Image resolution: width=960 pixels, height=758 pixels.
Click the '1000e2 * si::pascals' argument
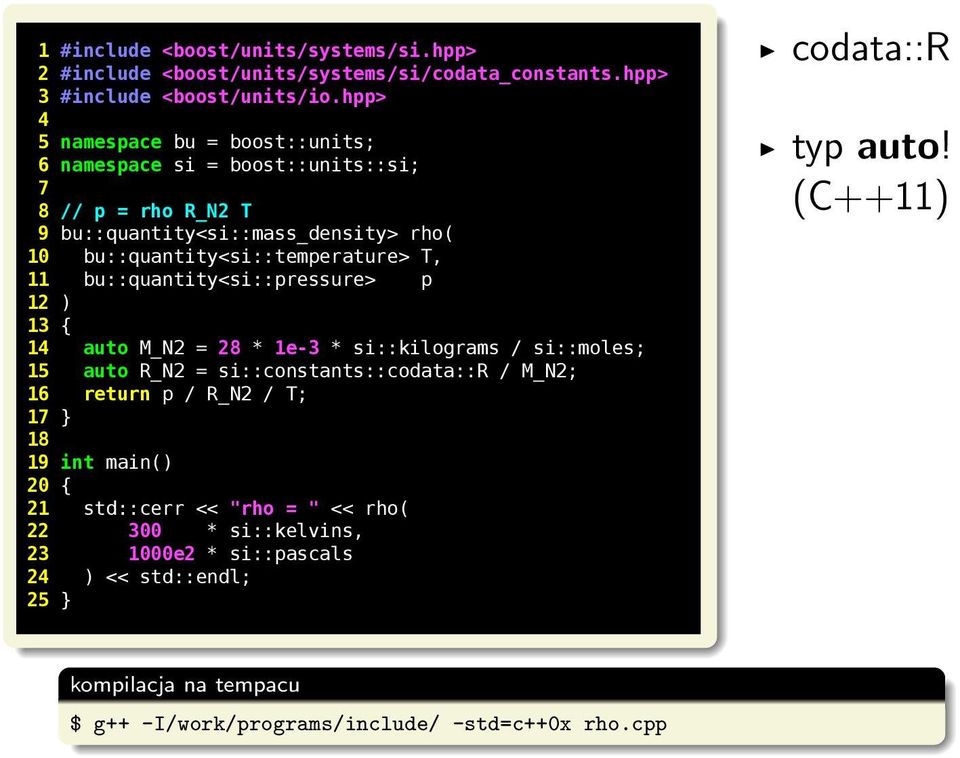coord(241,553)
